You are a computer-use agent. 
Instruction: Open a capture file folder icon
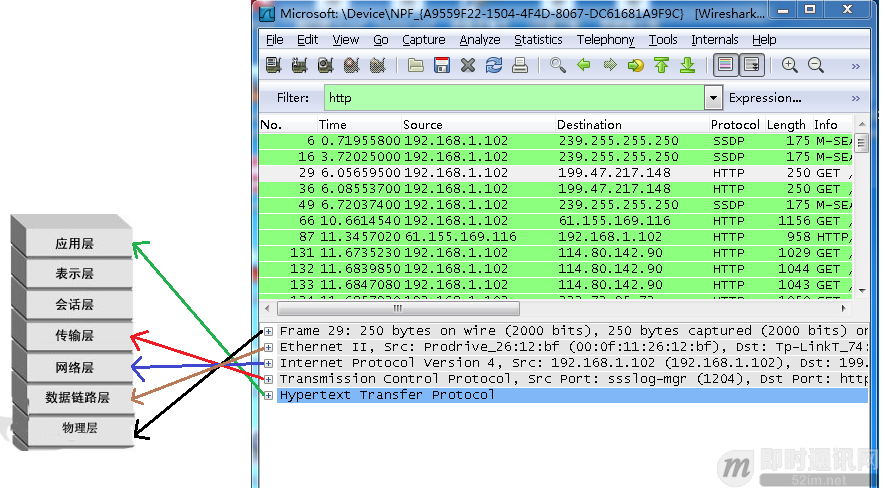point(415,65)
